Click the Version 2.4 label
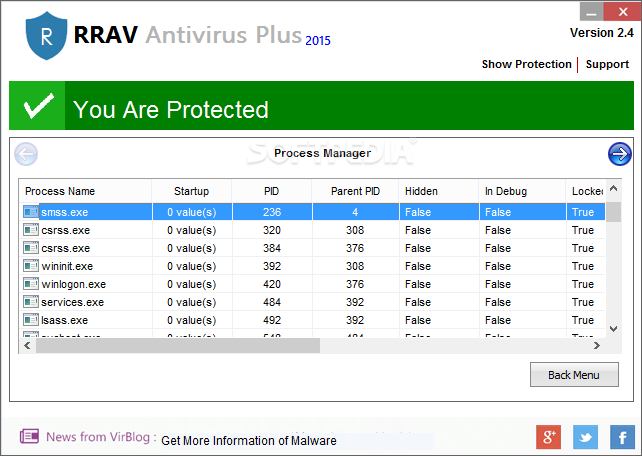The width and height of the screenshot is (642, 456). [602, 33]
